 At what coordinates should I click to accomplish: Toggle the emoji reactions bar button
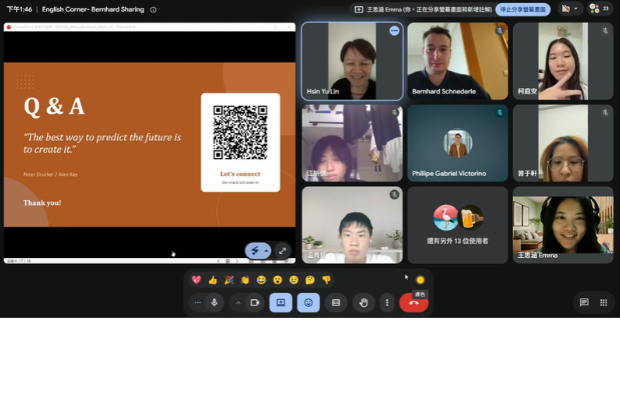click(x=308, y=302)
